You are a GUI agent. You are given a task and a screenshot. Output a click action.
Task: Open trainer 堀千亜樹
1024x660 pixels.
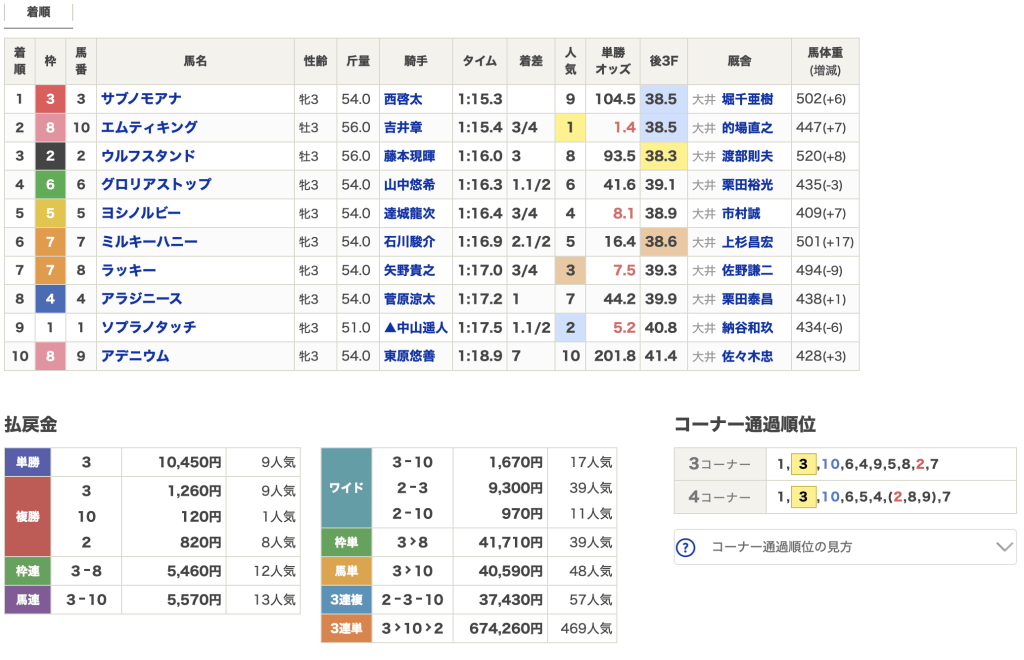pyautogui.click(x=747, y=99)
